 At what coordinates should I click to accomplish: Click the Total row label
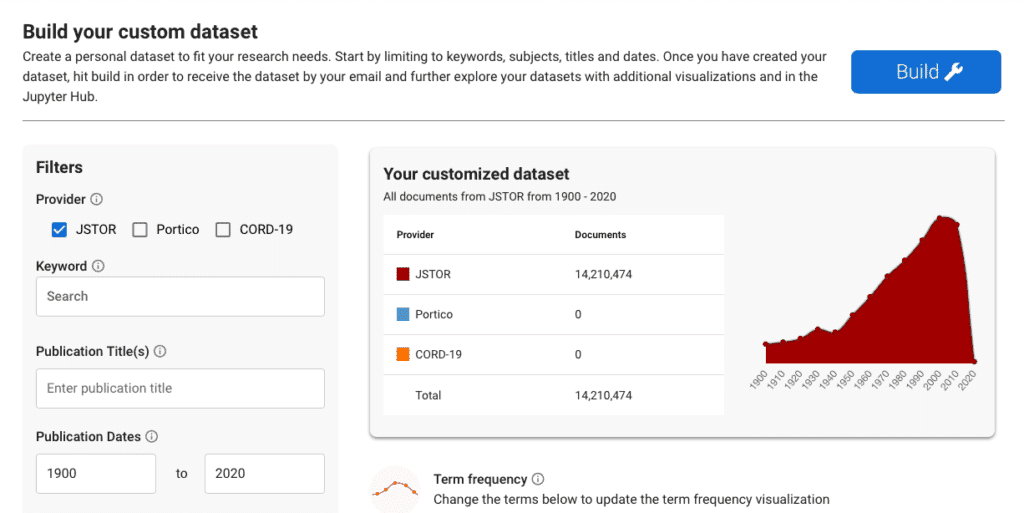tap(428, 395)
